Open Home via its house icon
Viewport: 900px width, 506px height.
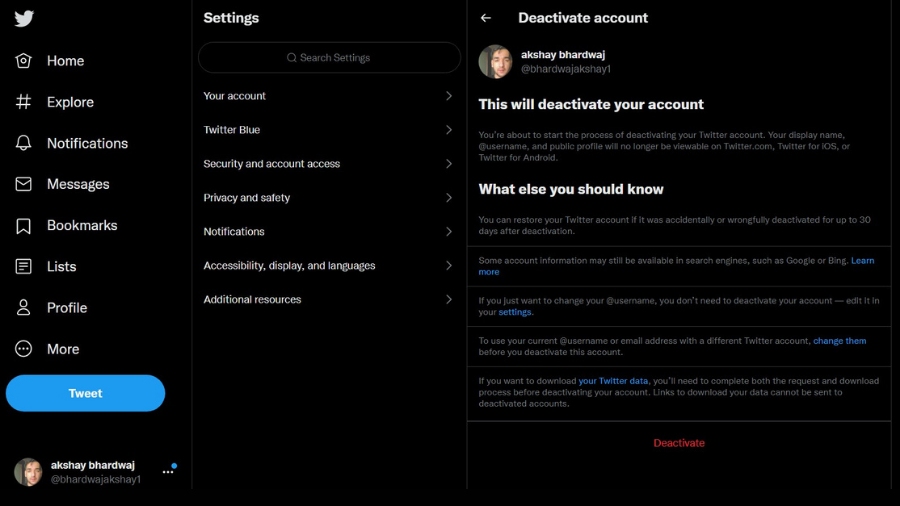[x=24, y=61]
